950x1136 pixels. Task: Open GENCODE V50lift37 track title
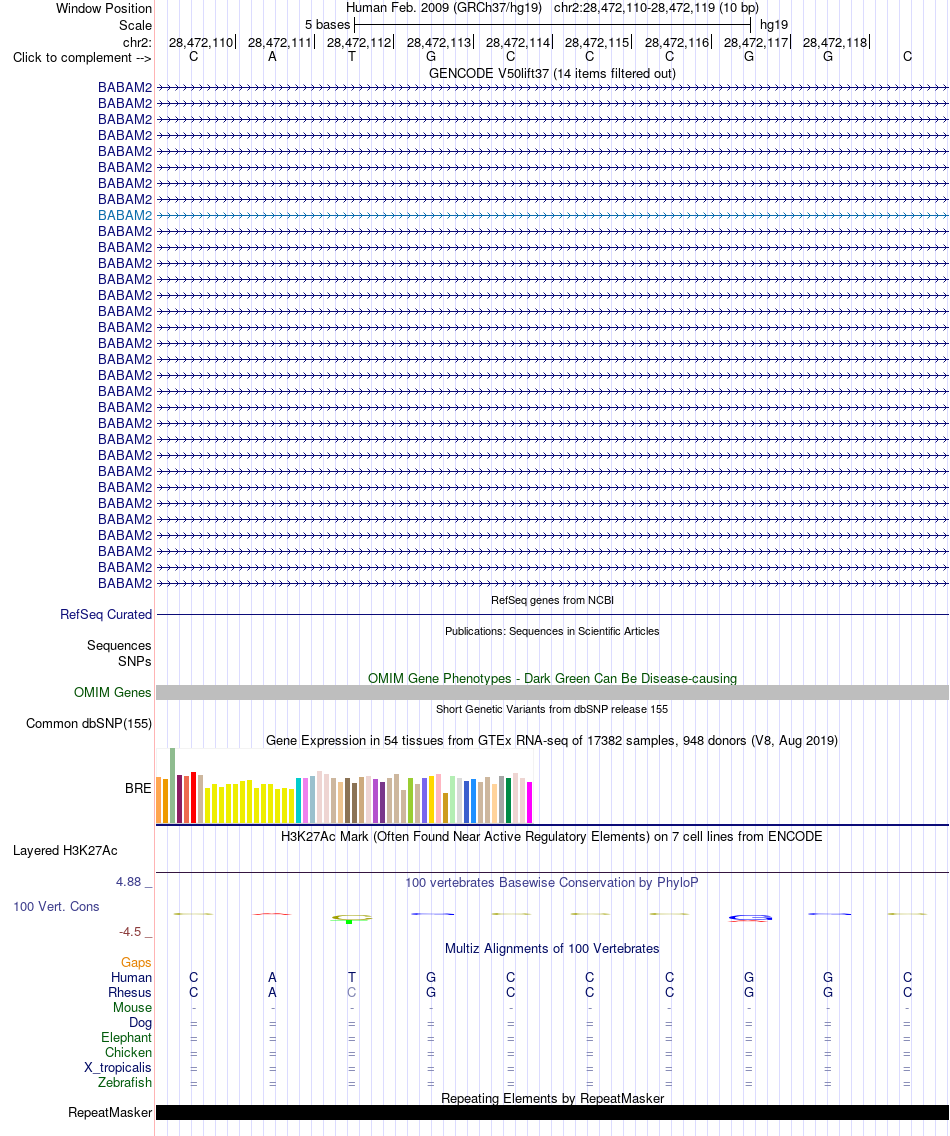[x=552, y=73]
